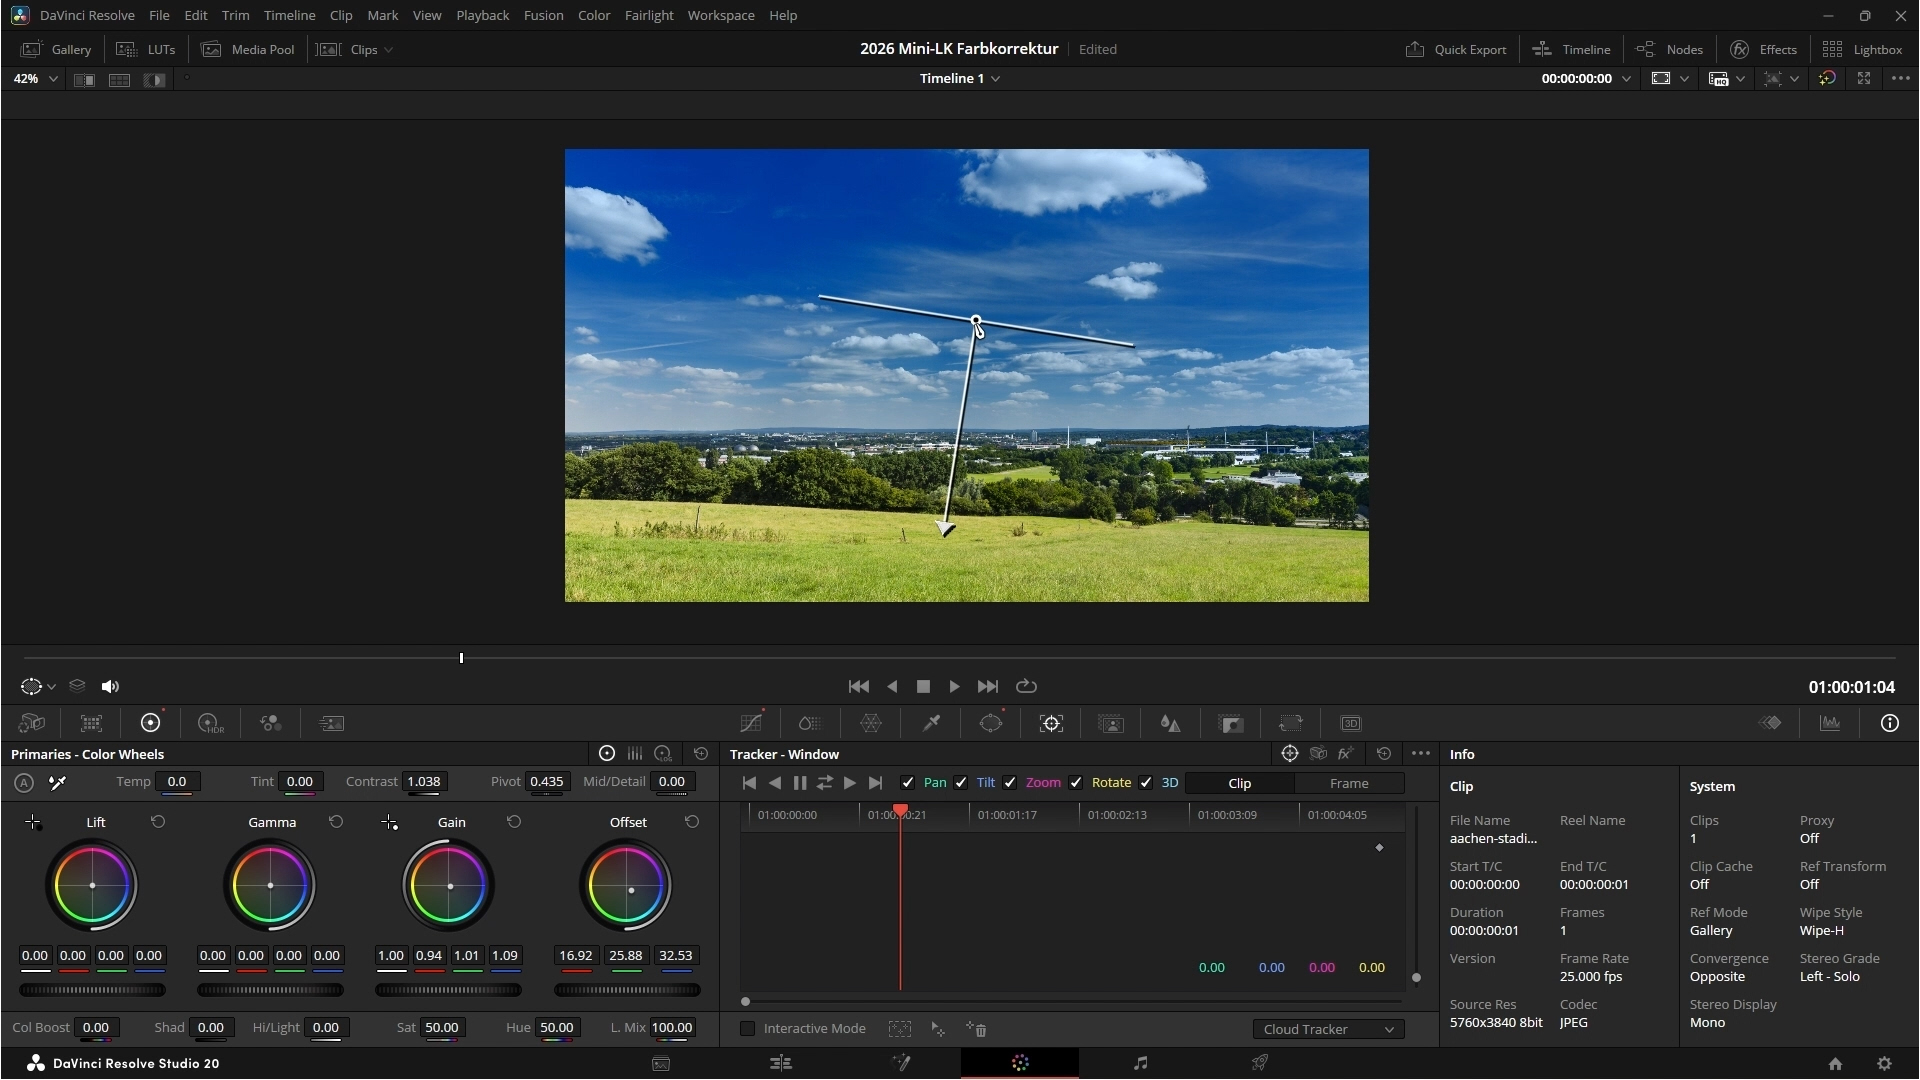This screenshot has width=1920, height=1080.
Task: Reset the Gamma color wheel
Action: pyautogui.click(x=336, y=822)
